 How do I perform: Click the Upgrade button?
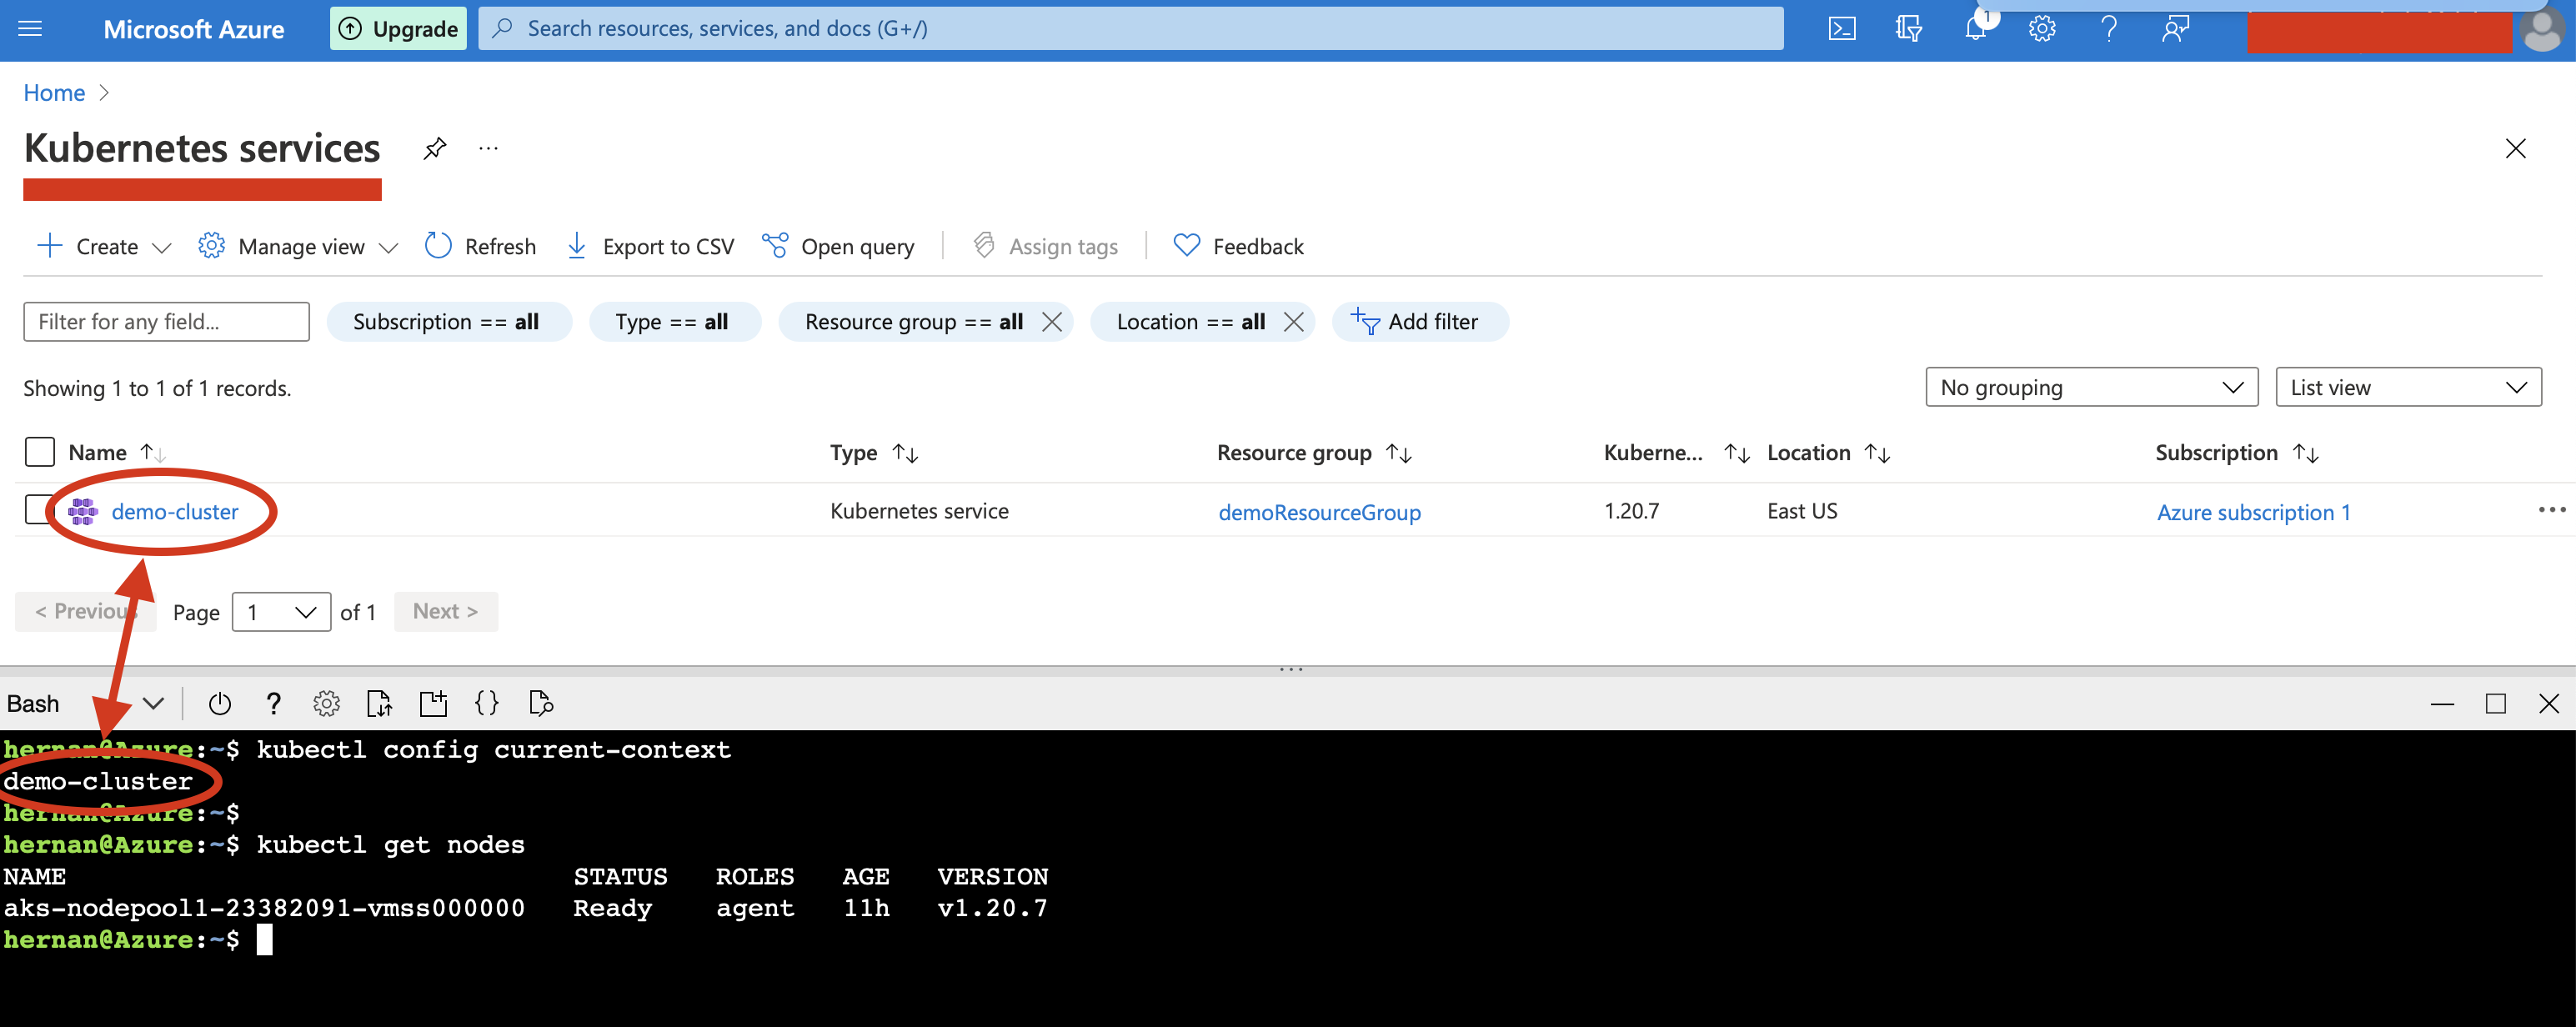tap(398, 29)
